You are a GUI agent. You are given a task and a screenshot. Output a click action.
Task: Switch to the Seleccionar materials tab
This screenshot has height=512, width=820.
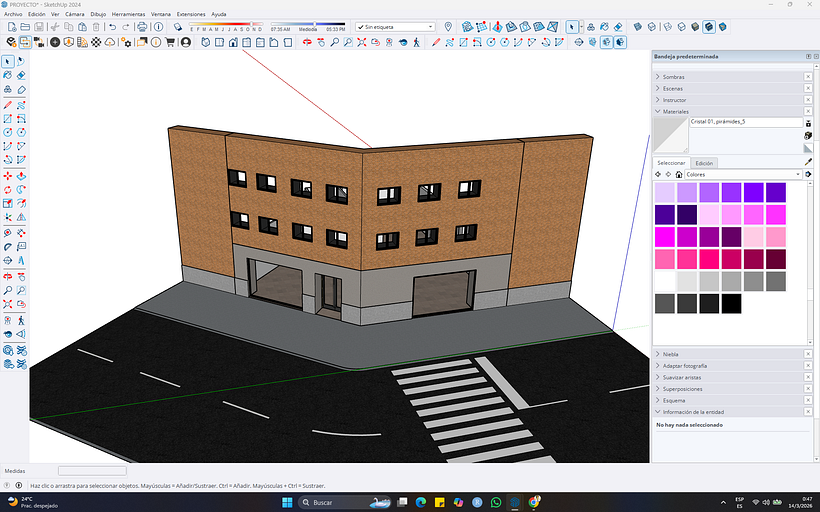pyautogui.click(x=671, y=163)
